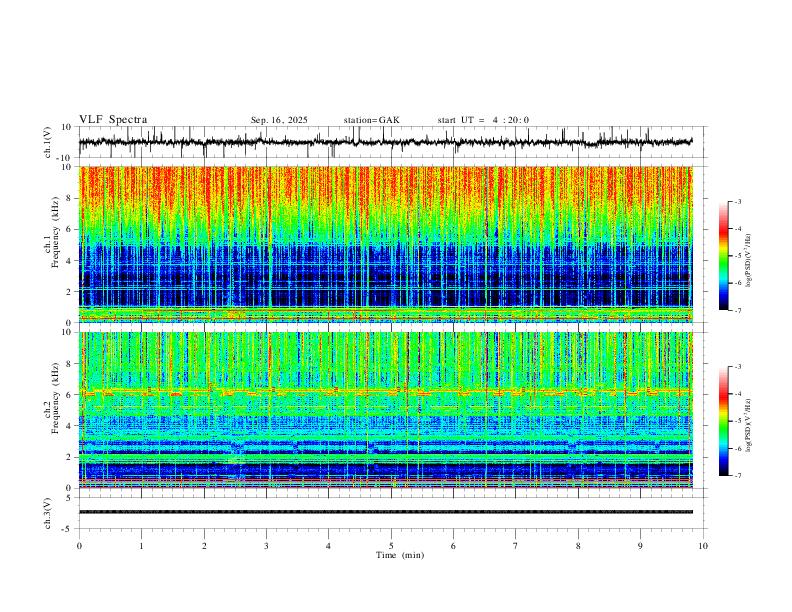Screen dimensions: 792x612
Task: Click the 'start UT = 4 :20: 0' label
Action: pos(483,120)
